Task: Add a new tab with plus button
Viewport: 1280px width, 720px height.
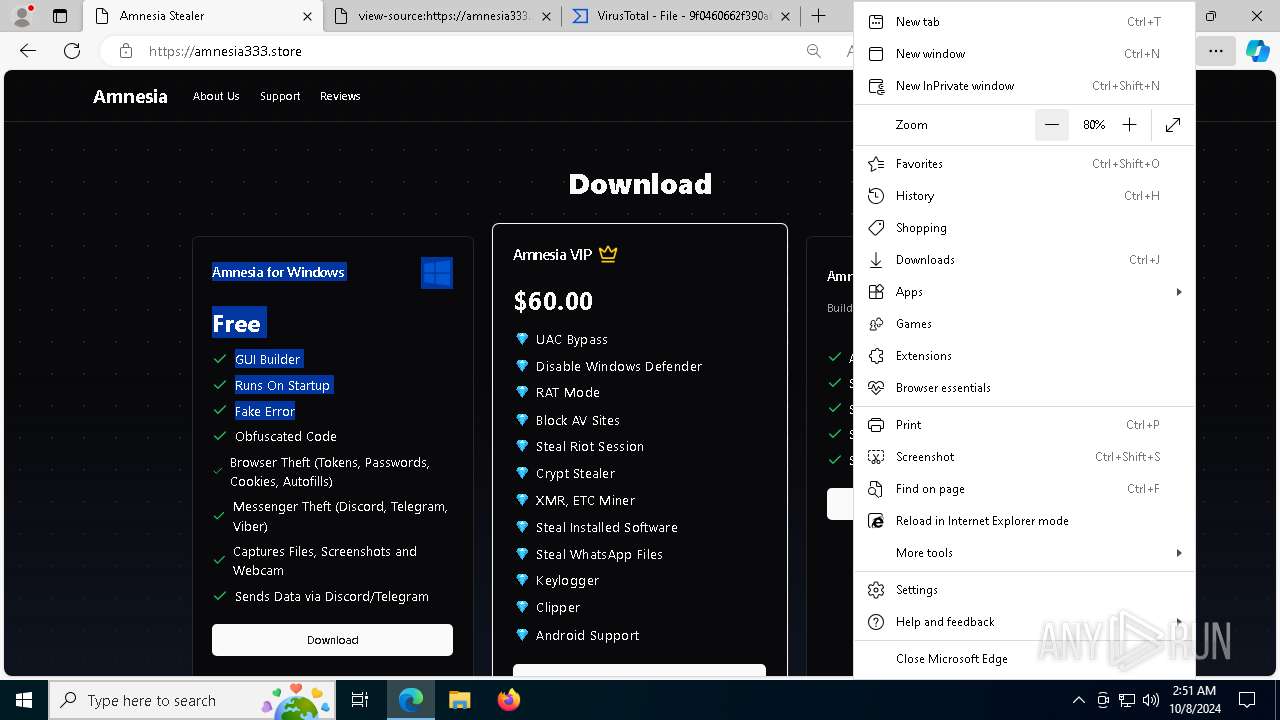Action: [x=818, y=16]
